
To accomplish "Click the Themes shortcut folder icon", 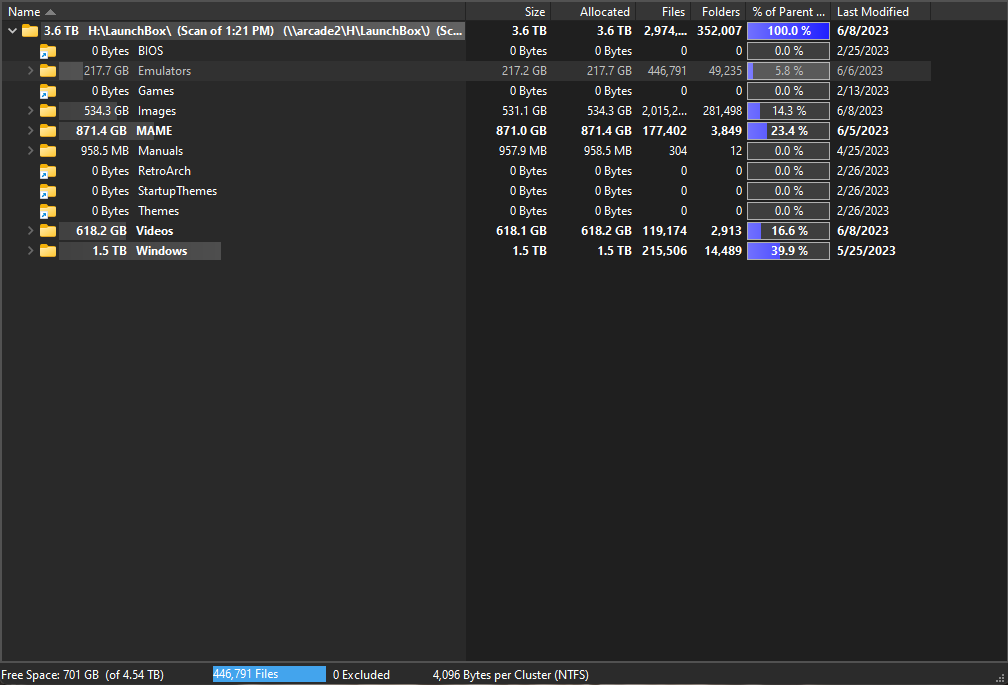I will tap(48, 211).
